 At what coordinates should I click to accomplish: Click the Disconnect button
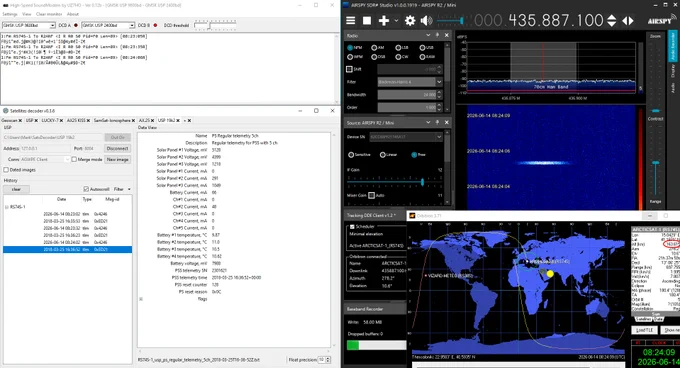118,148
